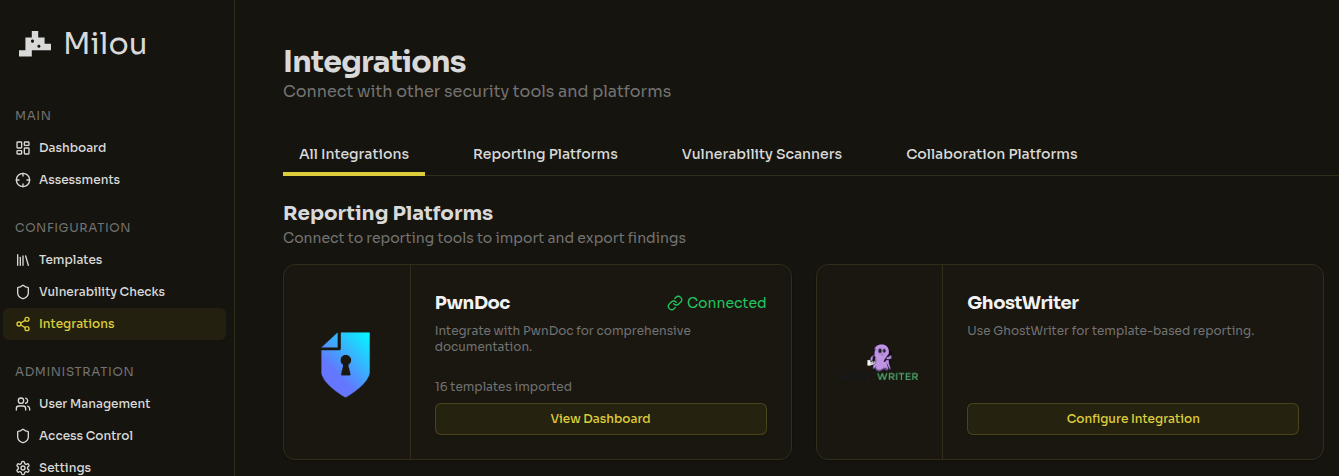Click the Dashboard grid icon in sidebar
Viewport: 1339px width, 476px height.
[23, 148]
